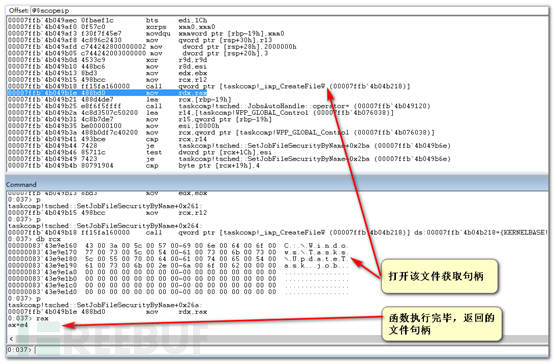
Task: Select the cmp byte ptr [rcx+19h],4 line
Action: (134, 166)
